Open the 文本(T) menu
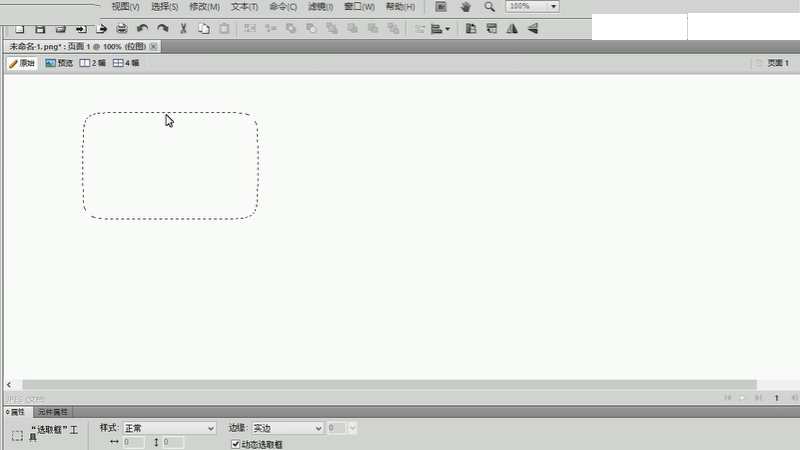This screenshot has width=800, height=450. 244,7
